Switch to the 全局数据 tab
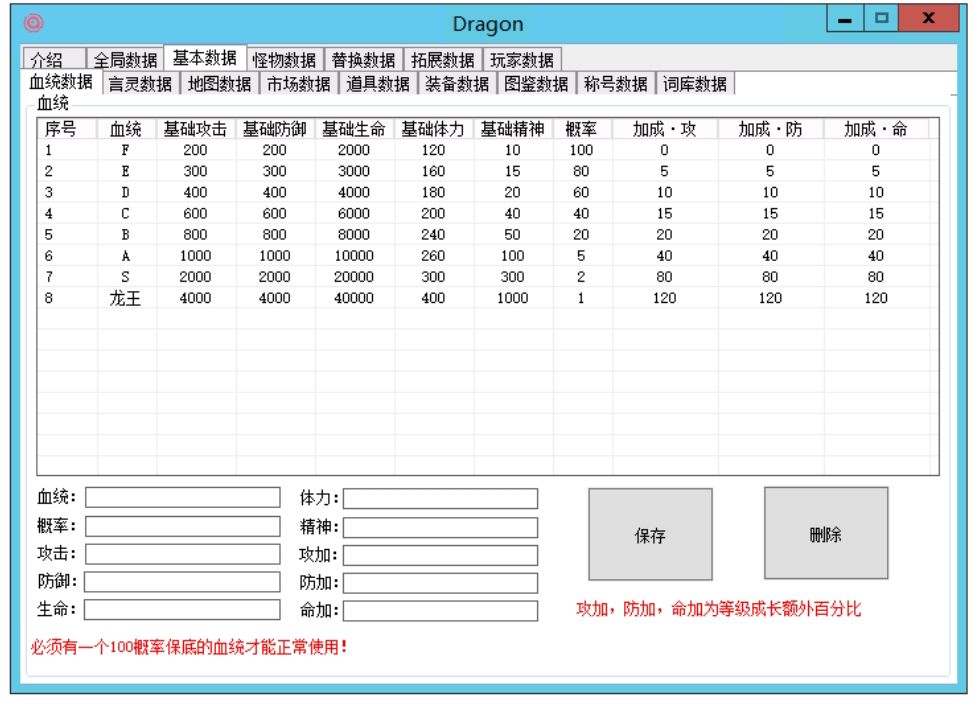 point(125,60)
